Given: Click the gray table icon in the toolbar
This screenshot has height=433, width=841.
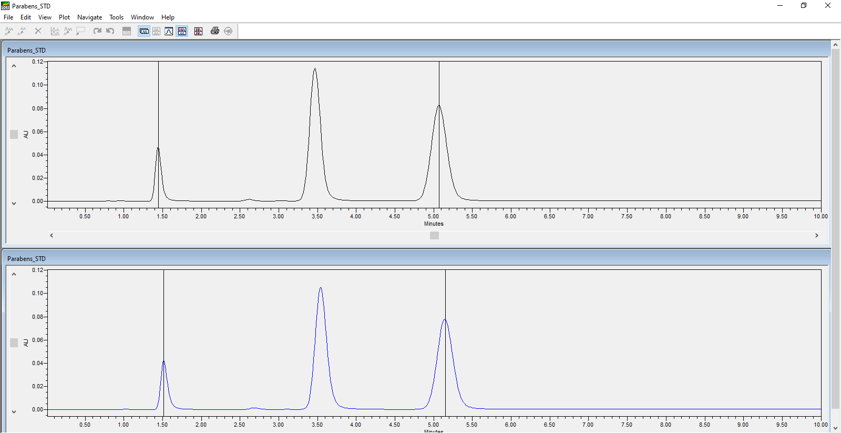Looking at the screenshot, I should tap(127, 31).
